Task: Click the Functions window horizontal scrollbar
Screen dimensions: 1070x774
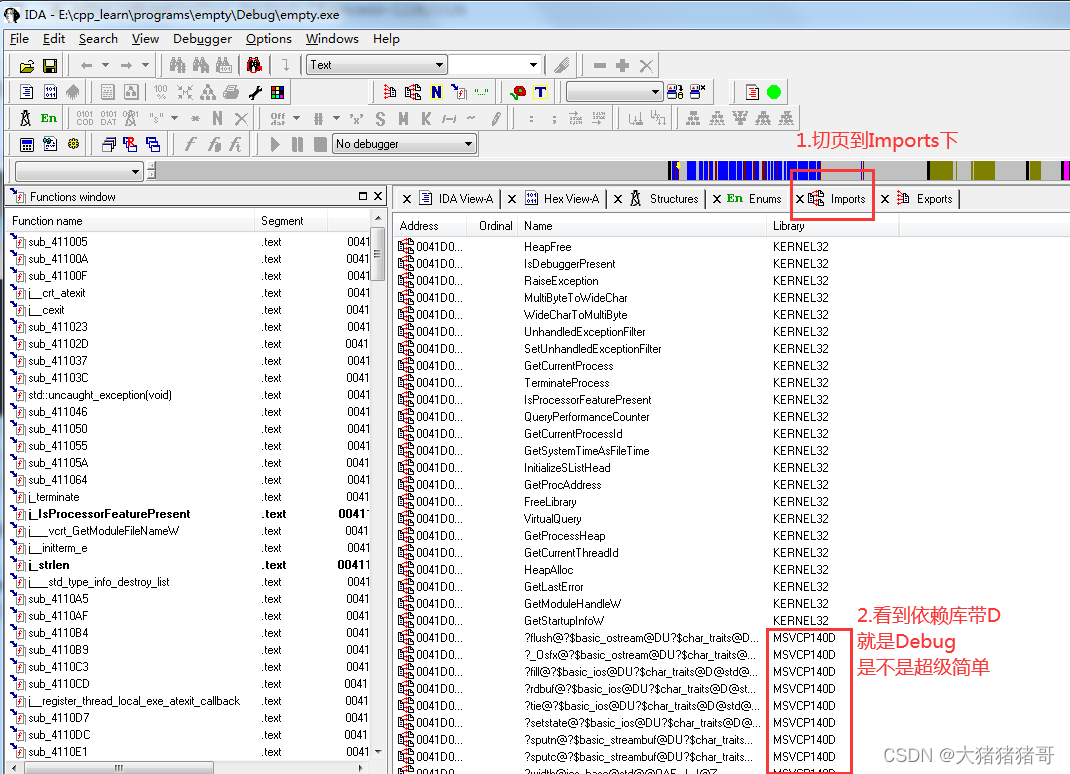Action: tap(188, 768)
